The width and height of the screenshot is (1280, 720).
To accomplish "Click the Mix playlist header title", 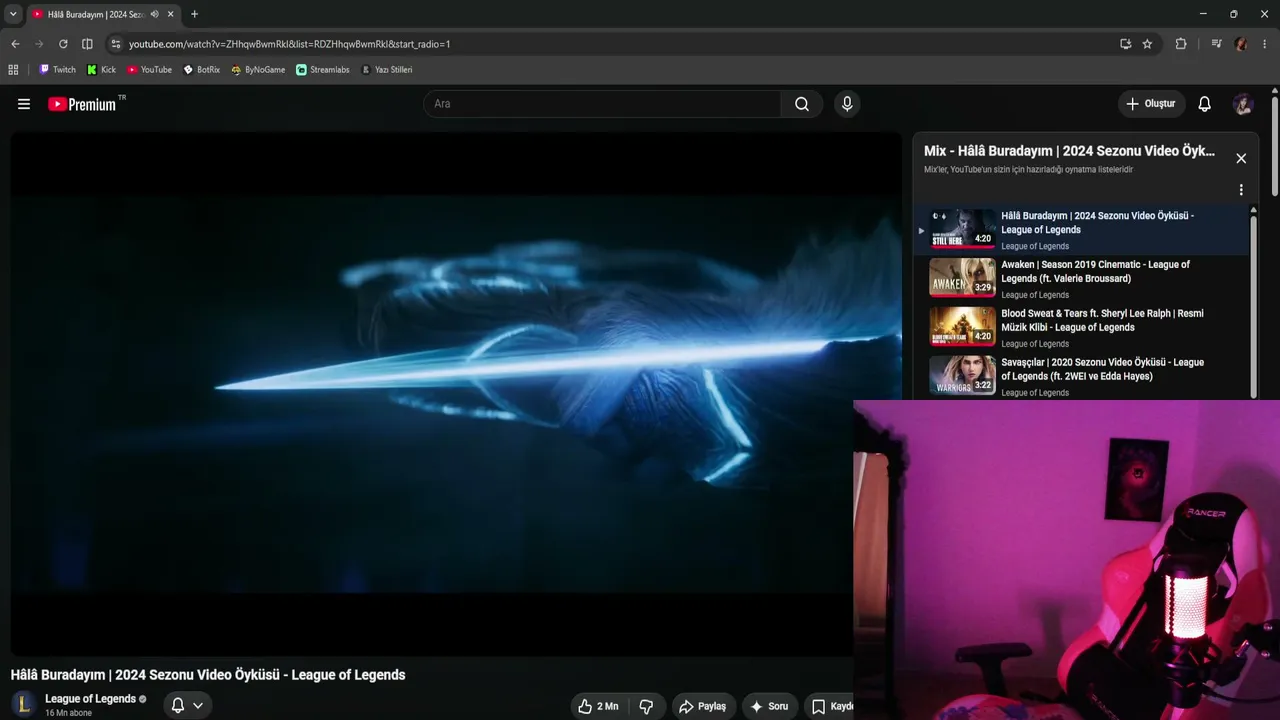I will (1069, 151).
